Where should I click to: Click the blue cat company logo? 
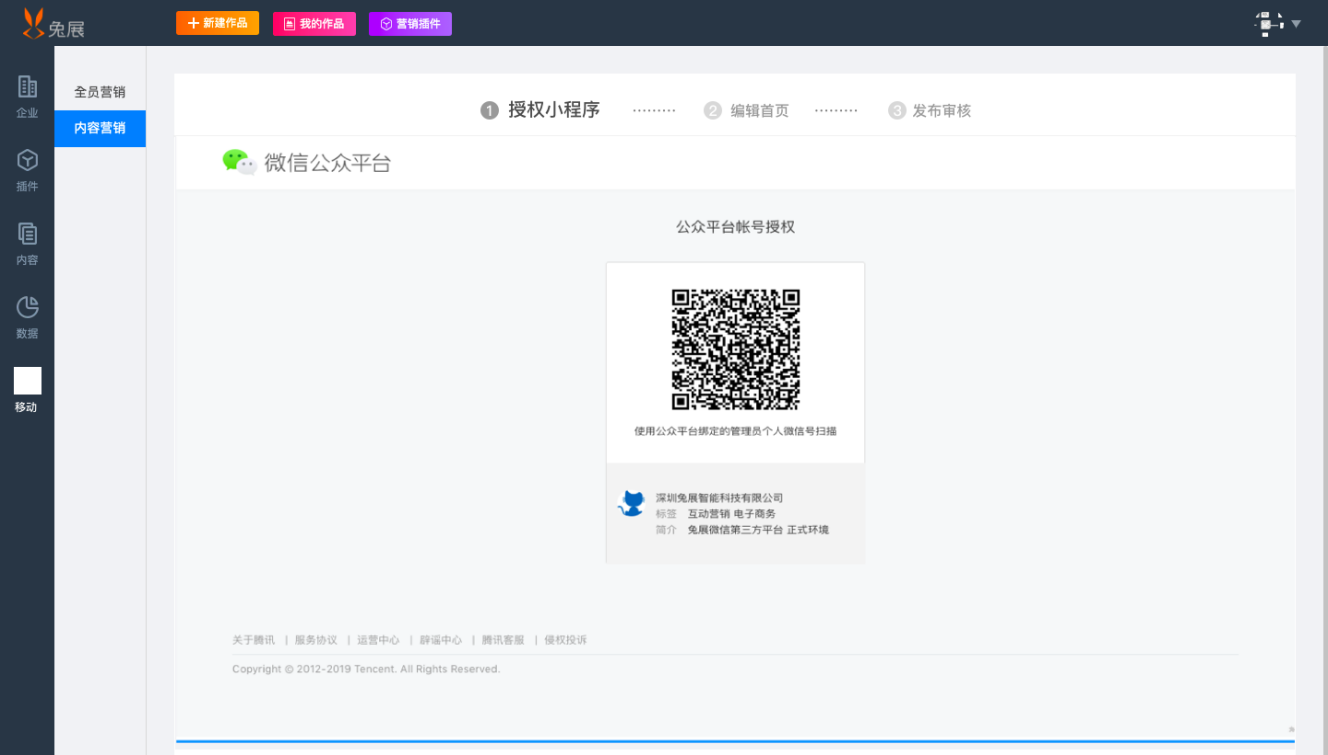tap(631, 503)
